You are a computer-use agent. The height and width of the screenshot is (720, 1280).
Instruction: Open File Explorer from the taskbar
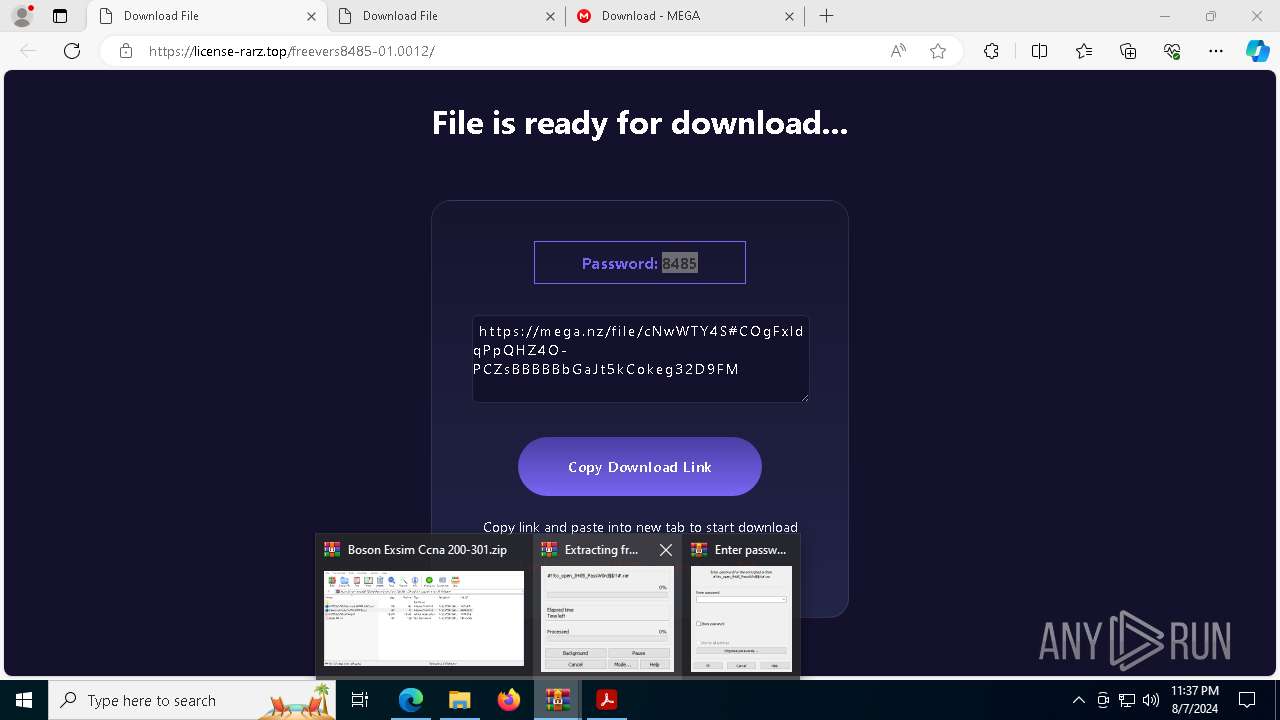[x=459, y=700]
